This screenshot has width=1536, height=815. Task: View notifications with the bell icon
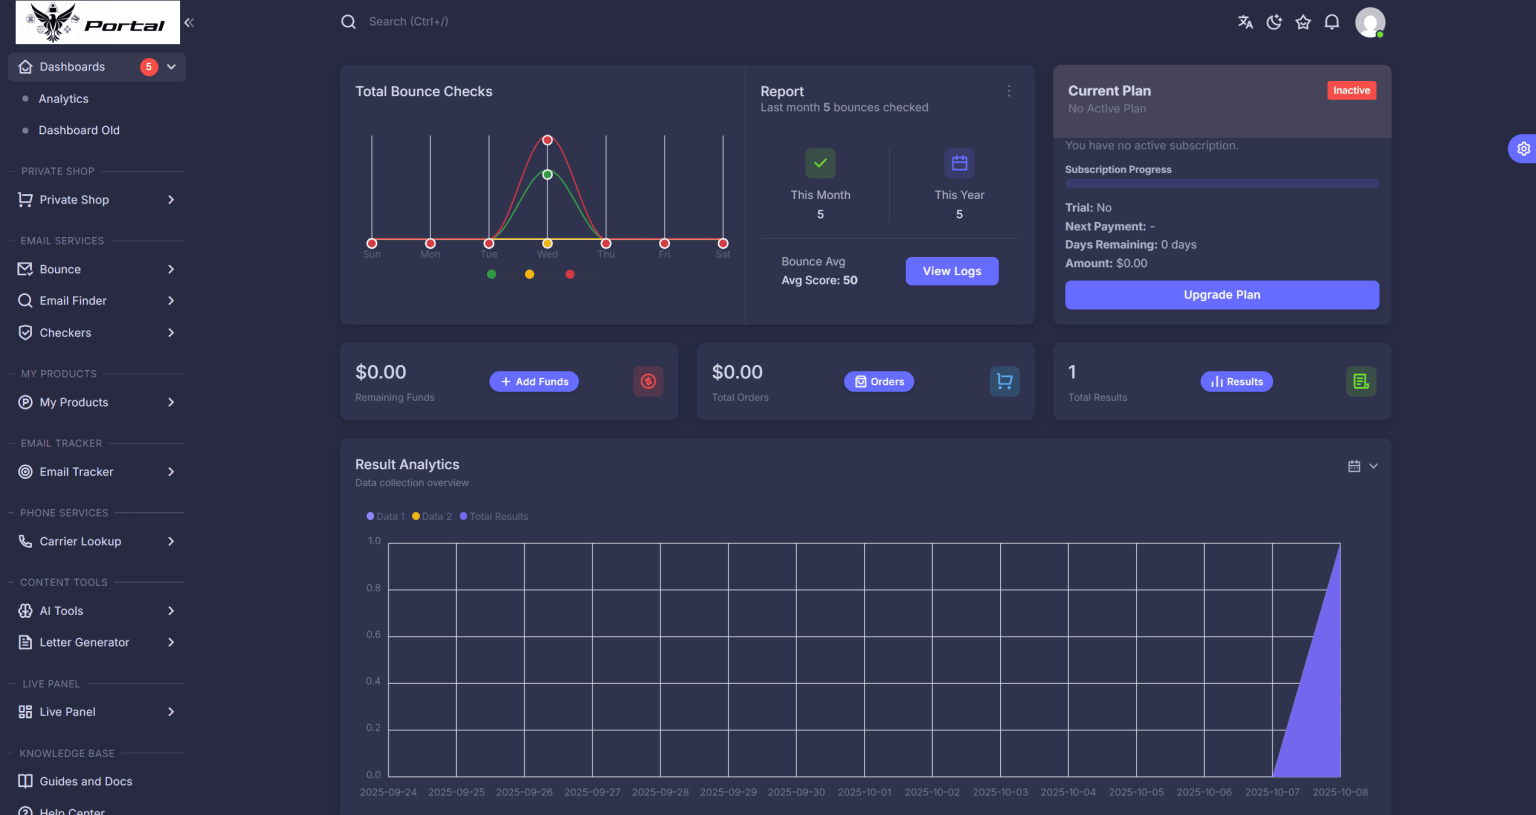click(1331, 21)
